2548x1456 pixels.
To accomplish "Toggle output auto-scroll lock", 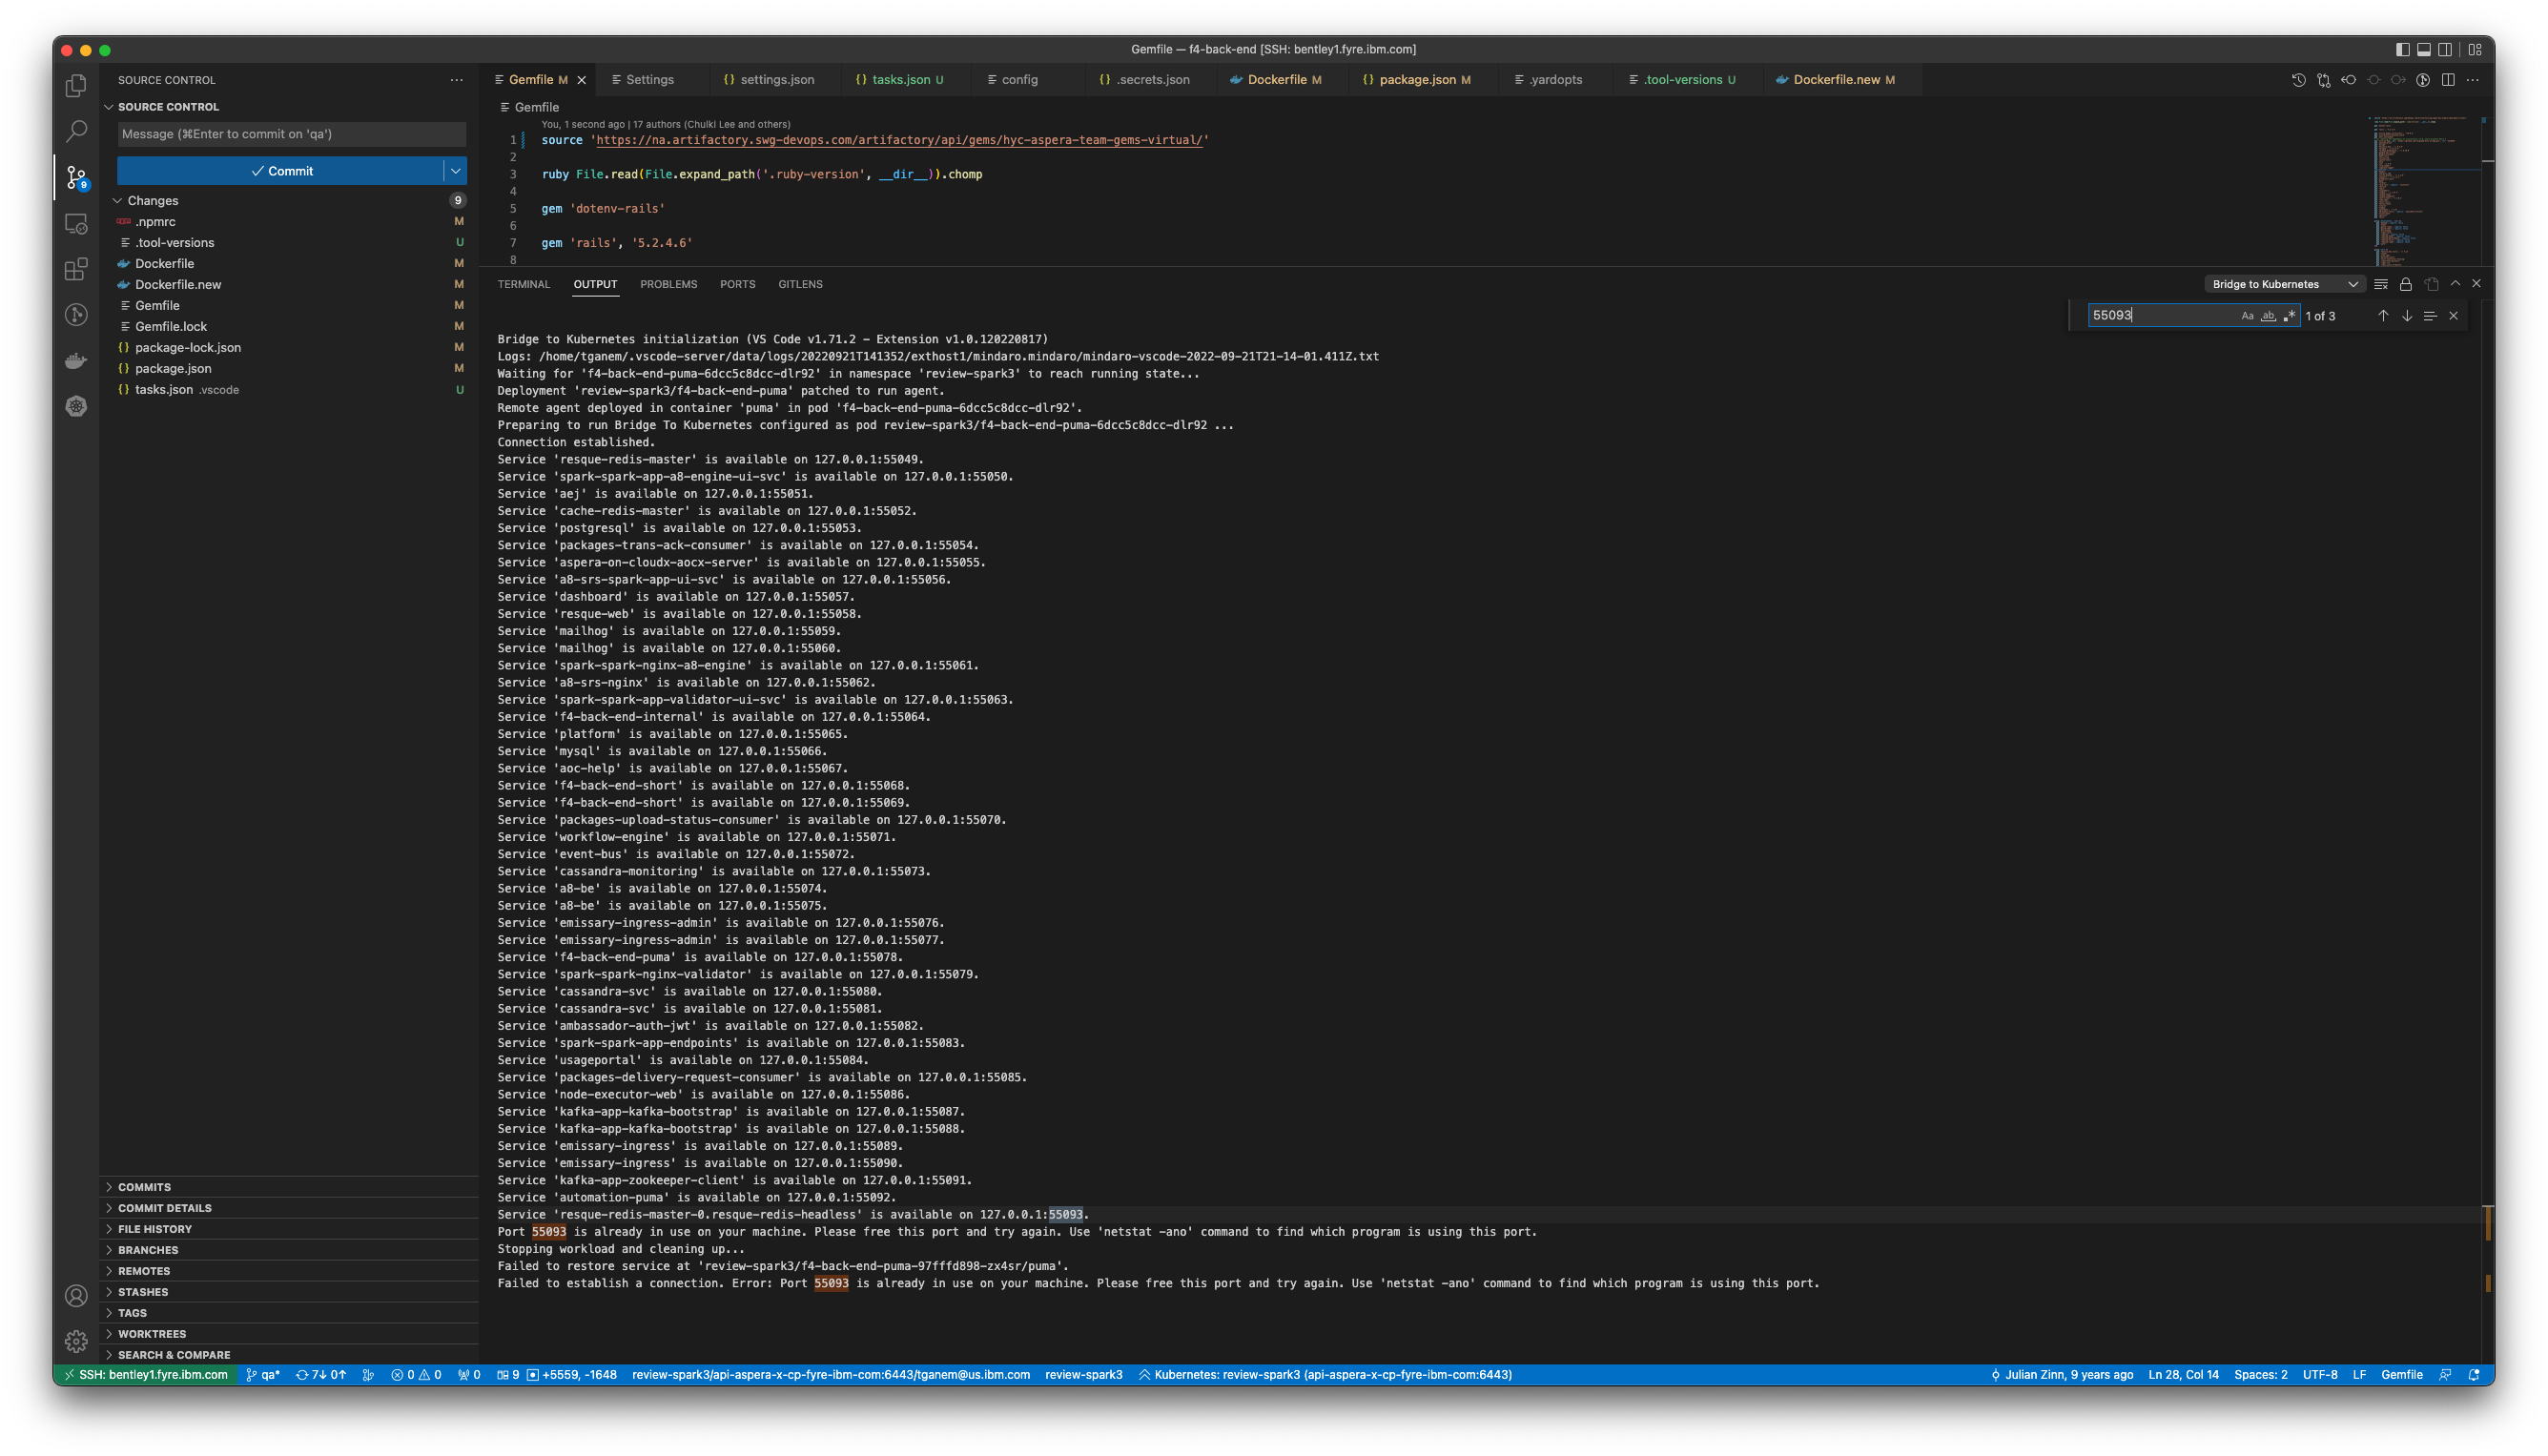I will (2406, 284).
